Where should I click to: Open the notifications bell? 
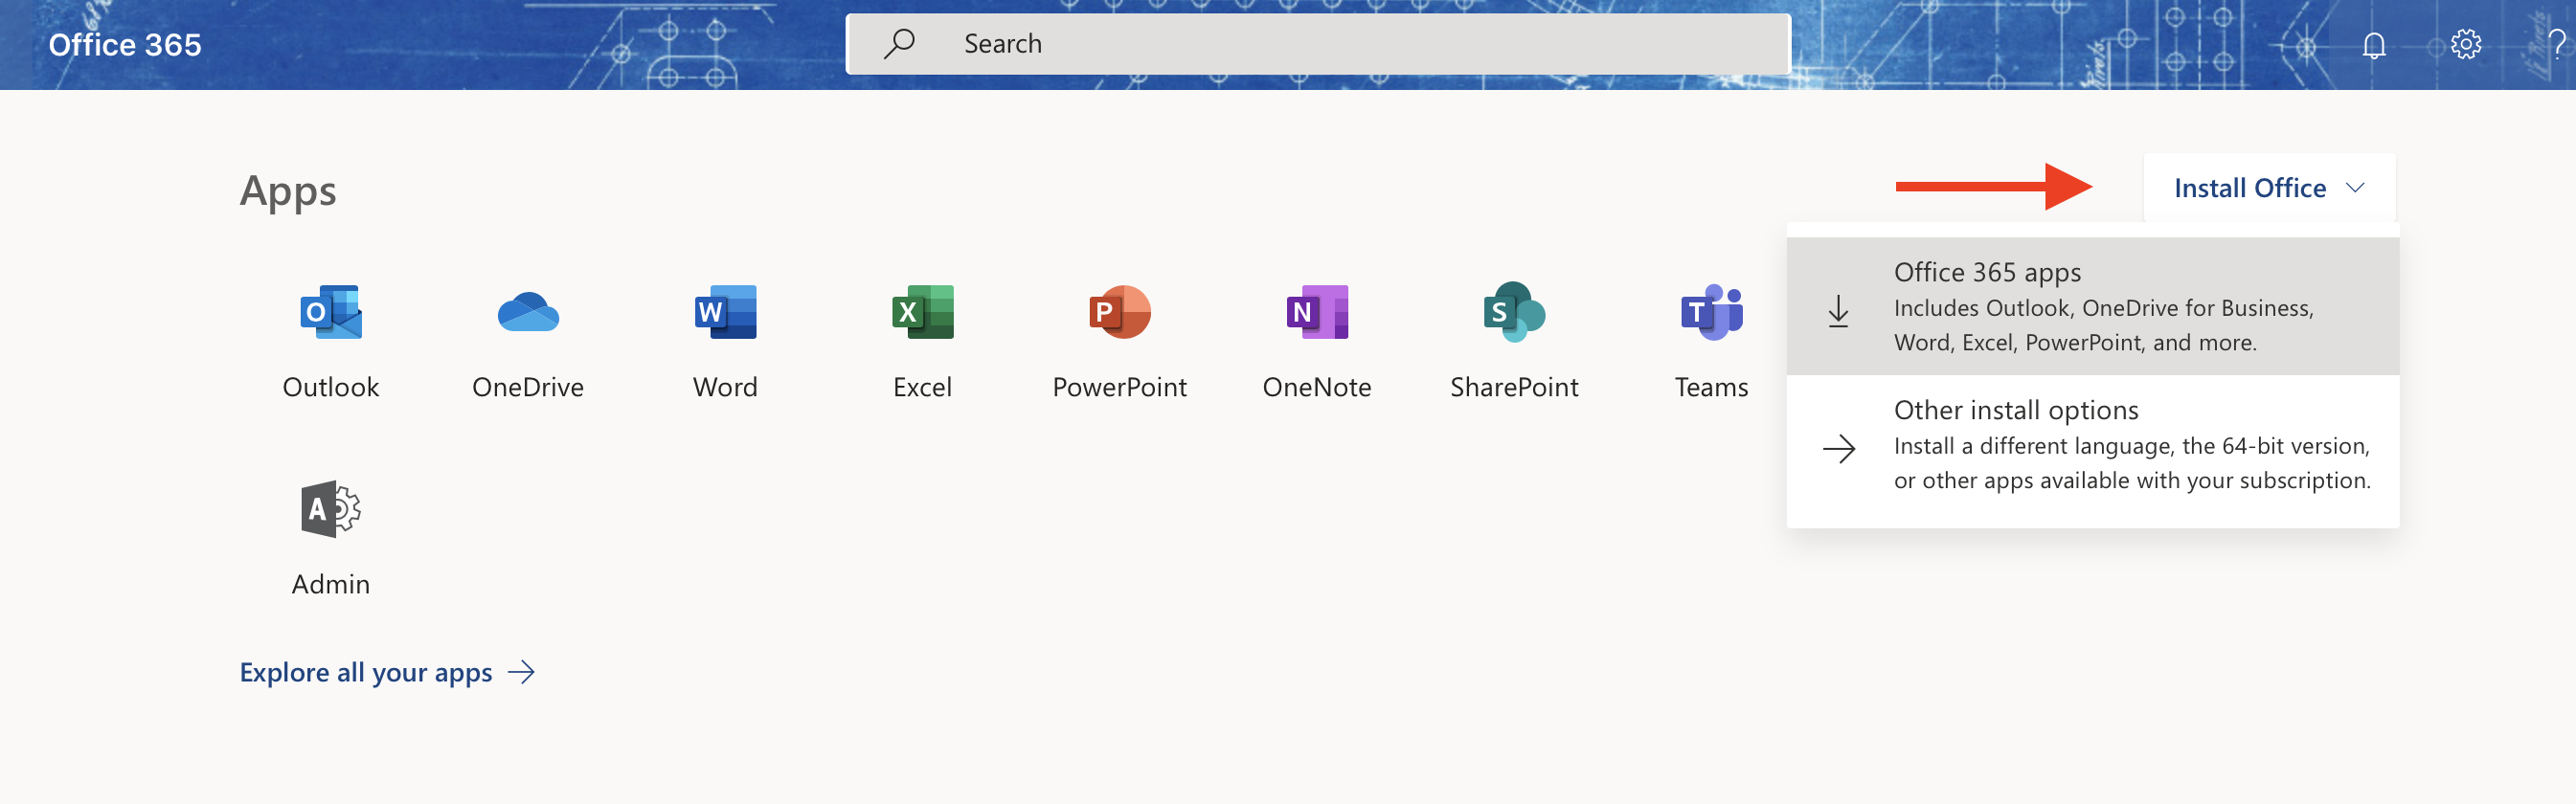pos(2374,45)
